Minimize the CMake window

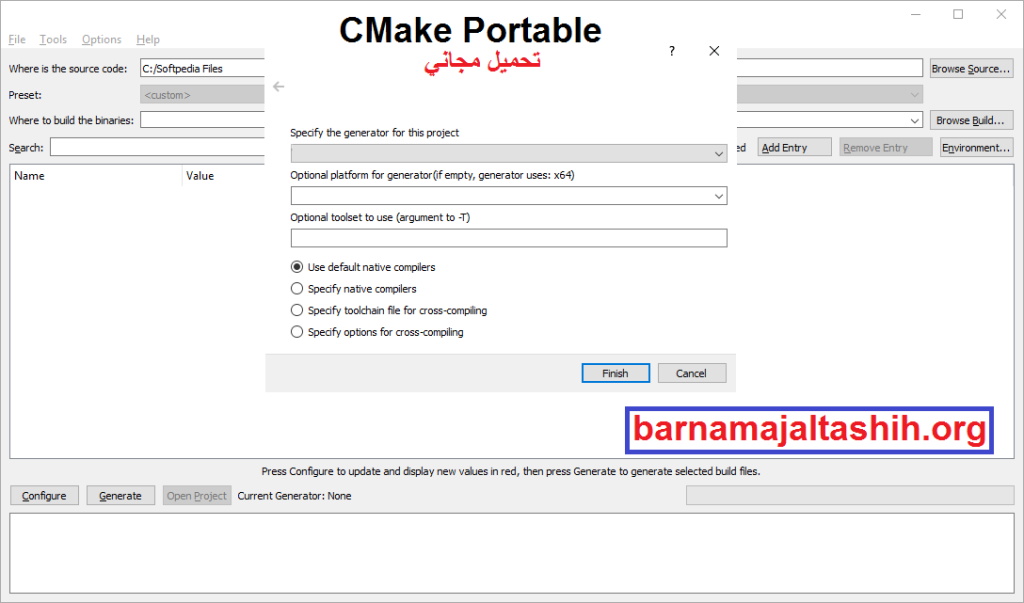pos(916,14)
